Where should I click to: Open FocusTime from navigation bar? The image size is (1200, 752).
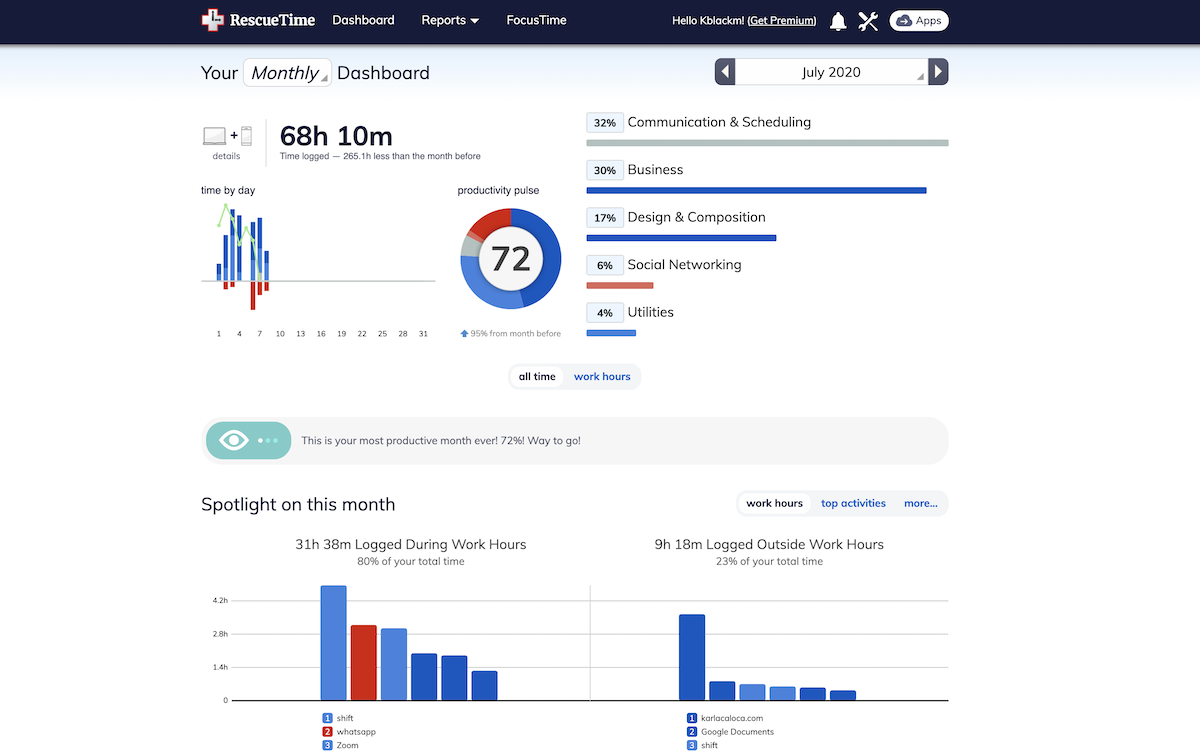[x=536, y=20]
